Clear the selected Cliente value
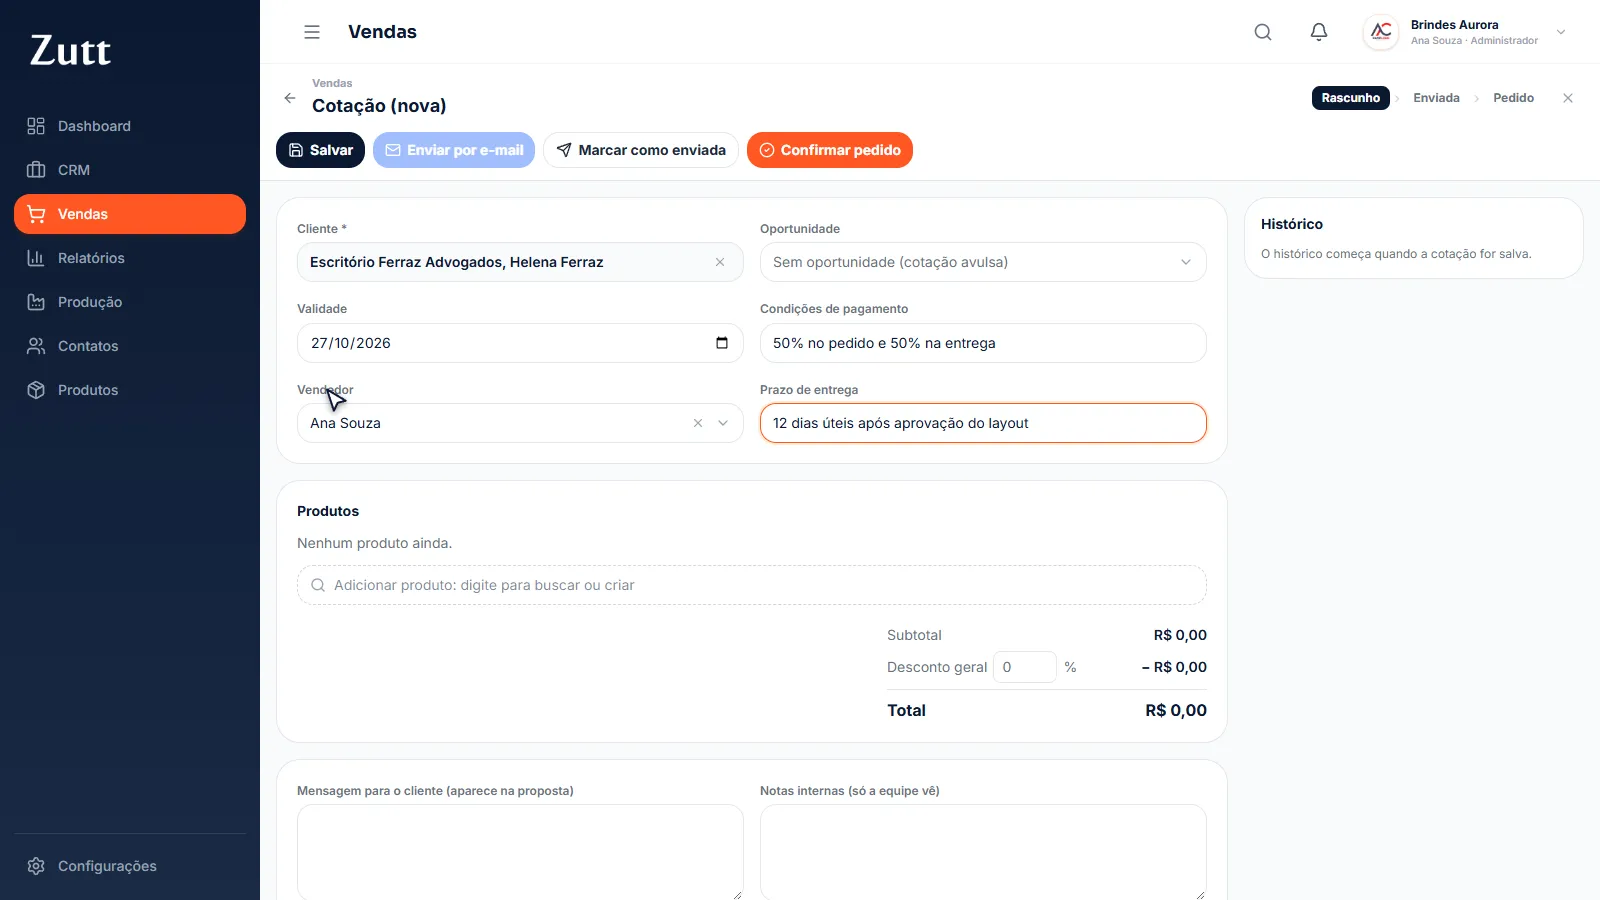This screenshot has height=900, width=1600. click(720, 262)
